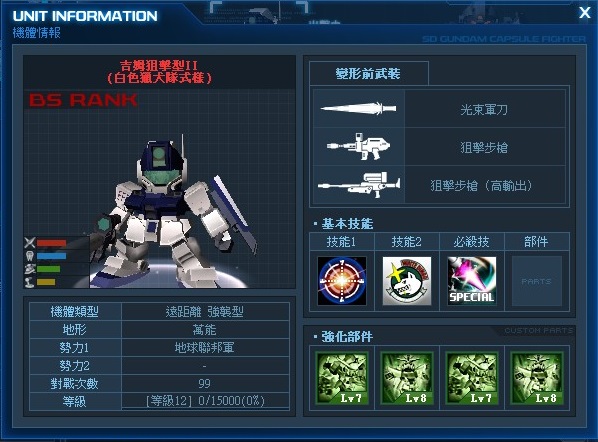Click the crosshair target skill 1 icon
This screenshot has height=442, width=598.
tap(342, 281)
